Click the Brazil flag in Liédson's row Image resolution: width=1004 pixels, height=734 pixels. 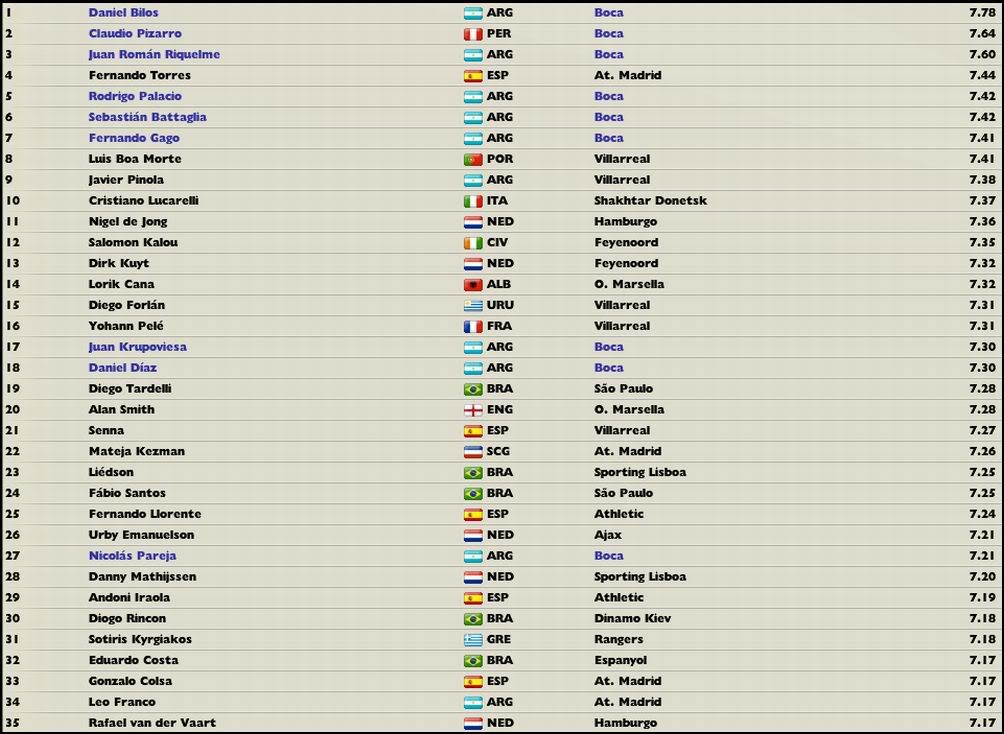coord(473,473)
